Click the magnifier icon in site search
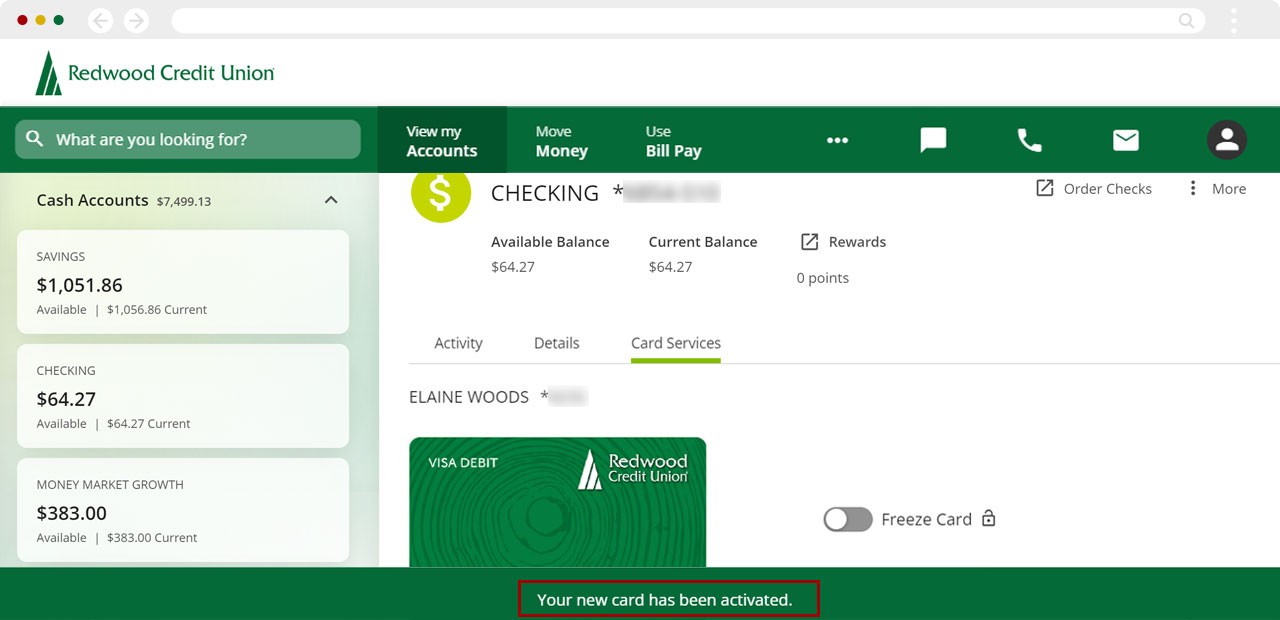 pos(35,139)
